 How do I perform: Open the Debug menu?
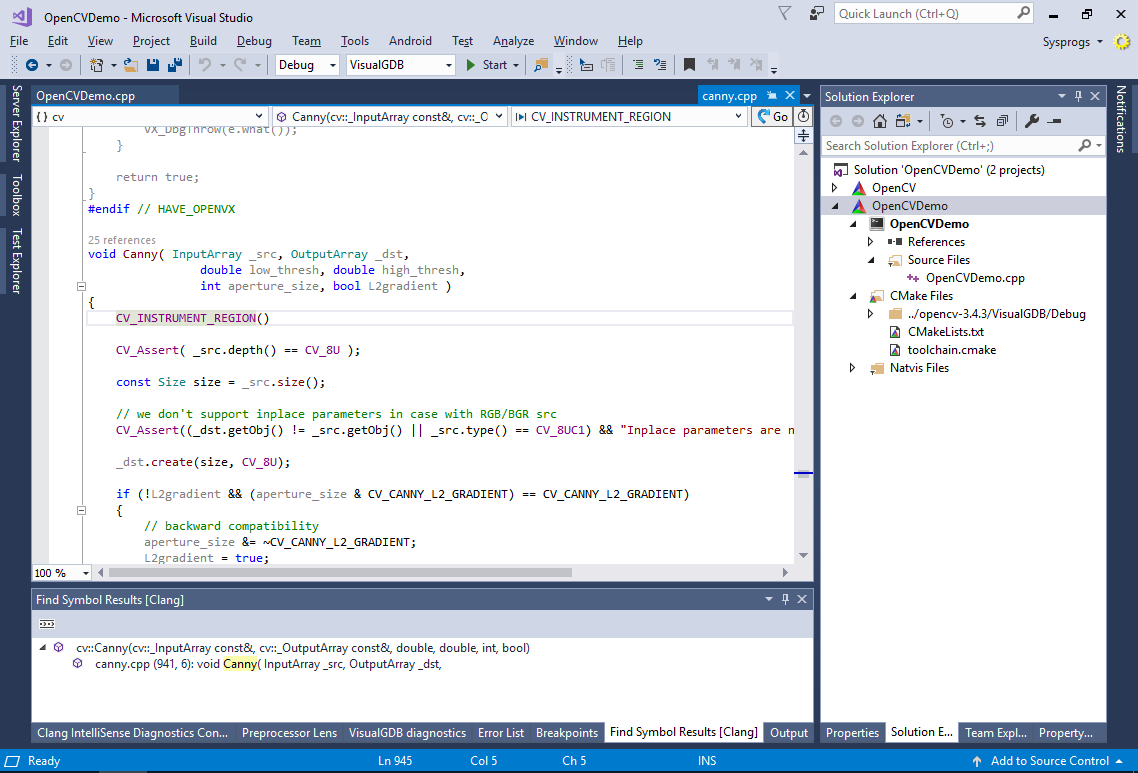click(254, 41)
